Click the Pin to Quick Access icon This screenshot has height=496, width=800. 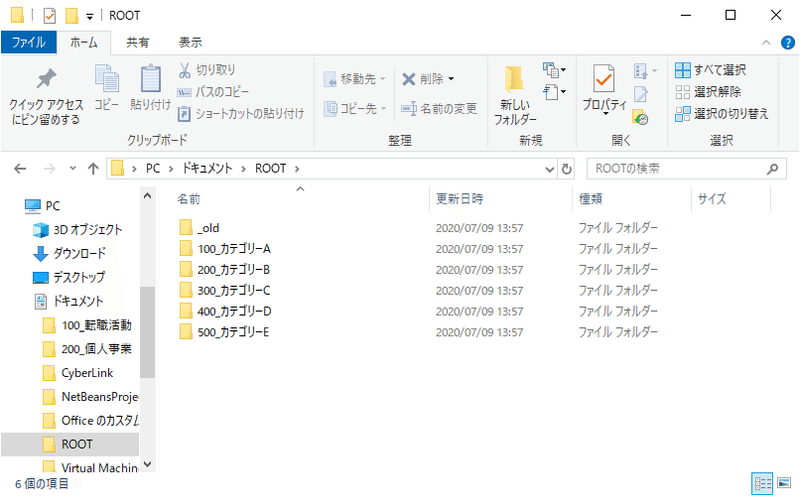(46, 79)
